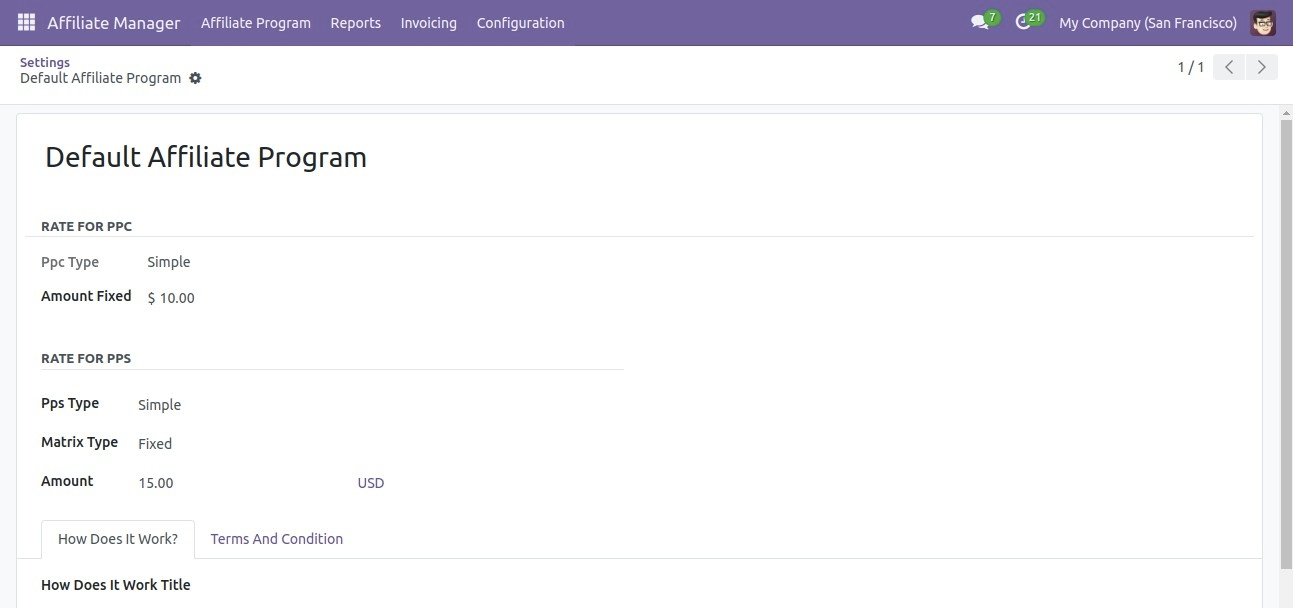
Task: Select the Ppc Type Simple value
Action: click(169, 262)
